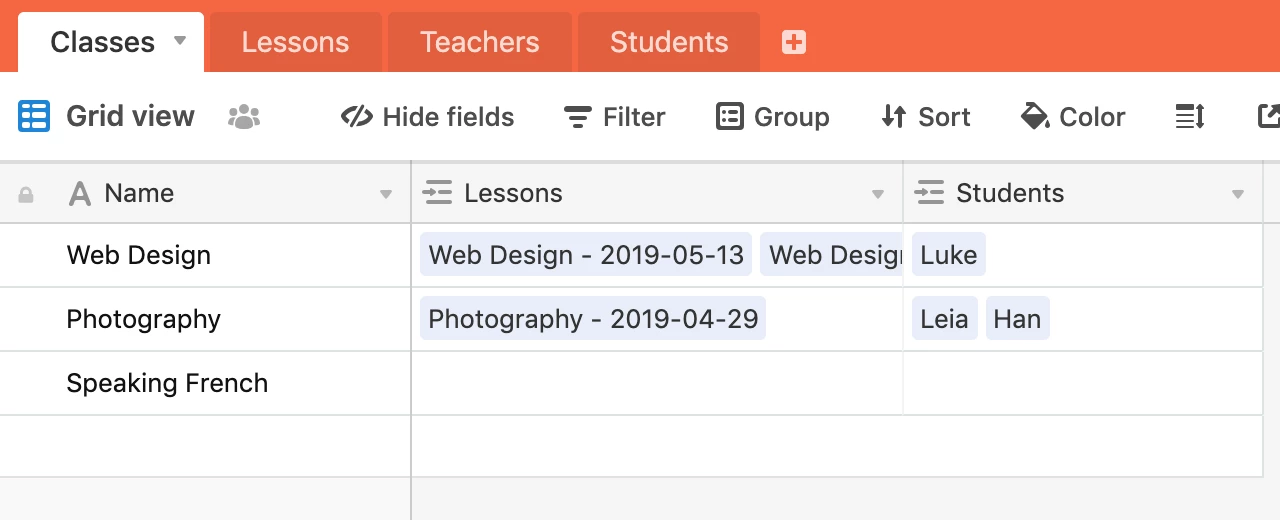Open the Lessons column dropdown arrow
The height and width of the screenshot is (520, 1280).
click(878, 195)
